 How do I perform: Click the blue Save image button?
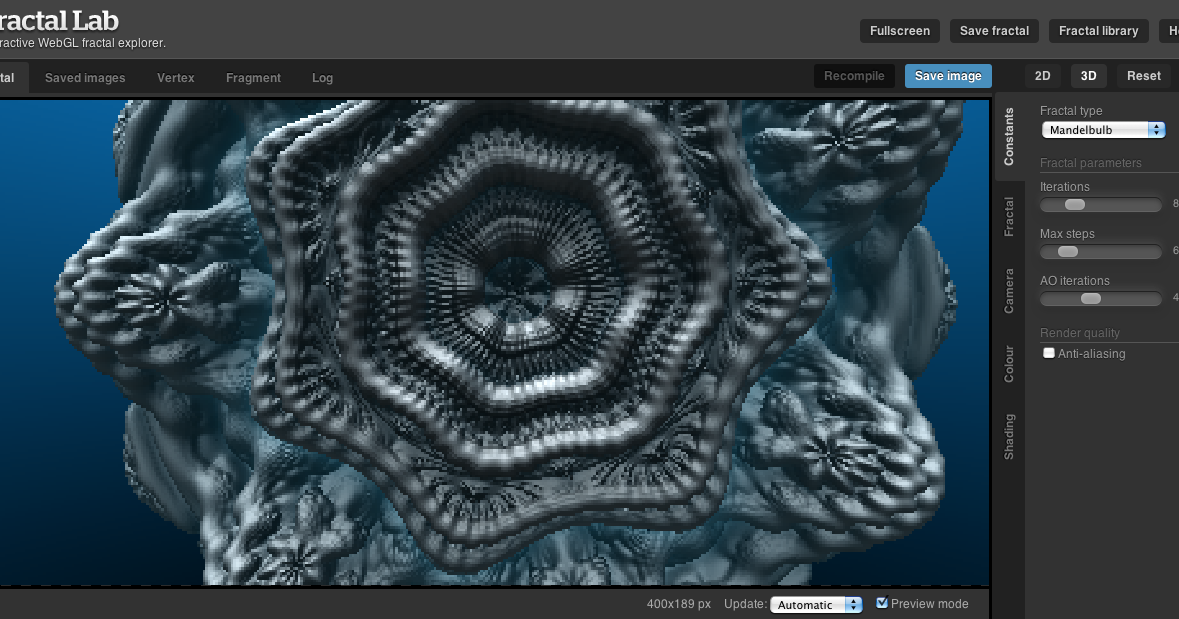tap(948, 76)
